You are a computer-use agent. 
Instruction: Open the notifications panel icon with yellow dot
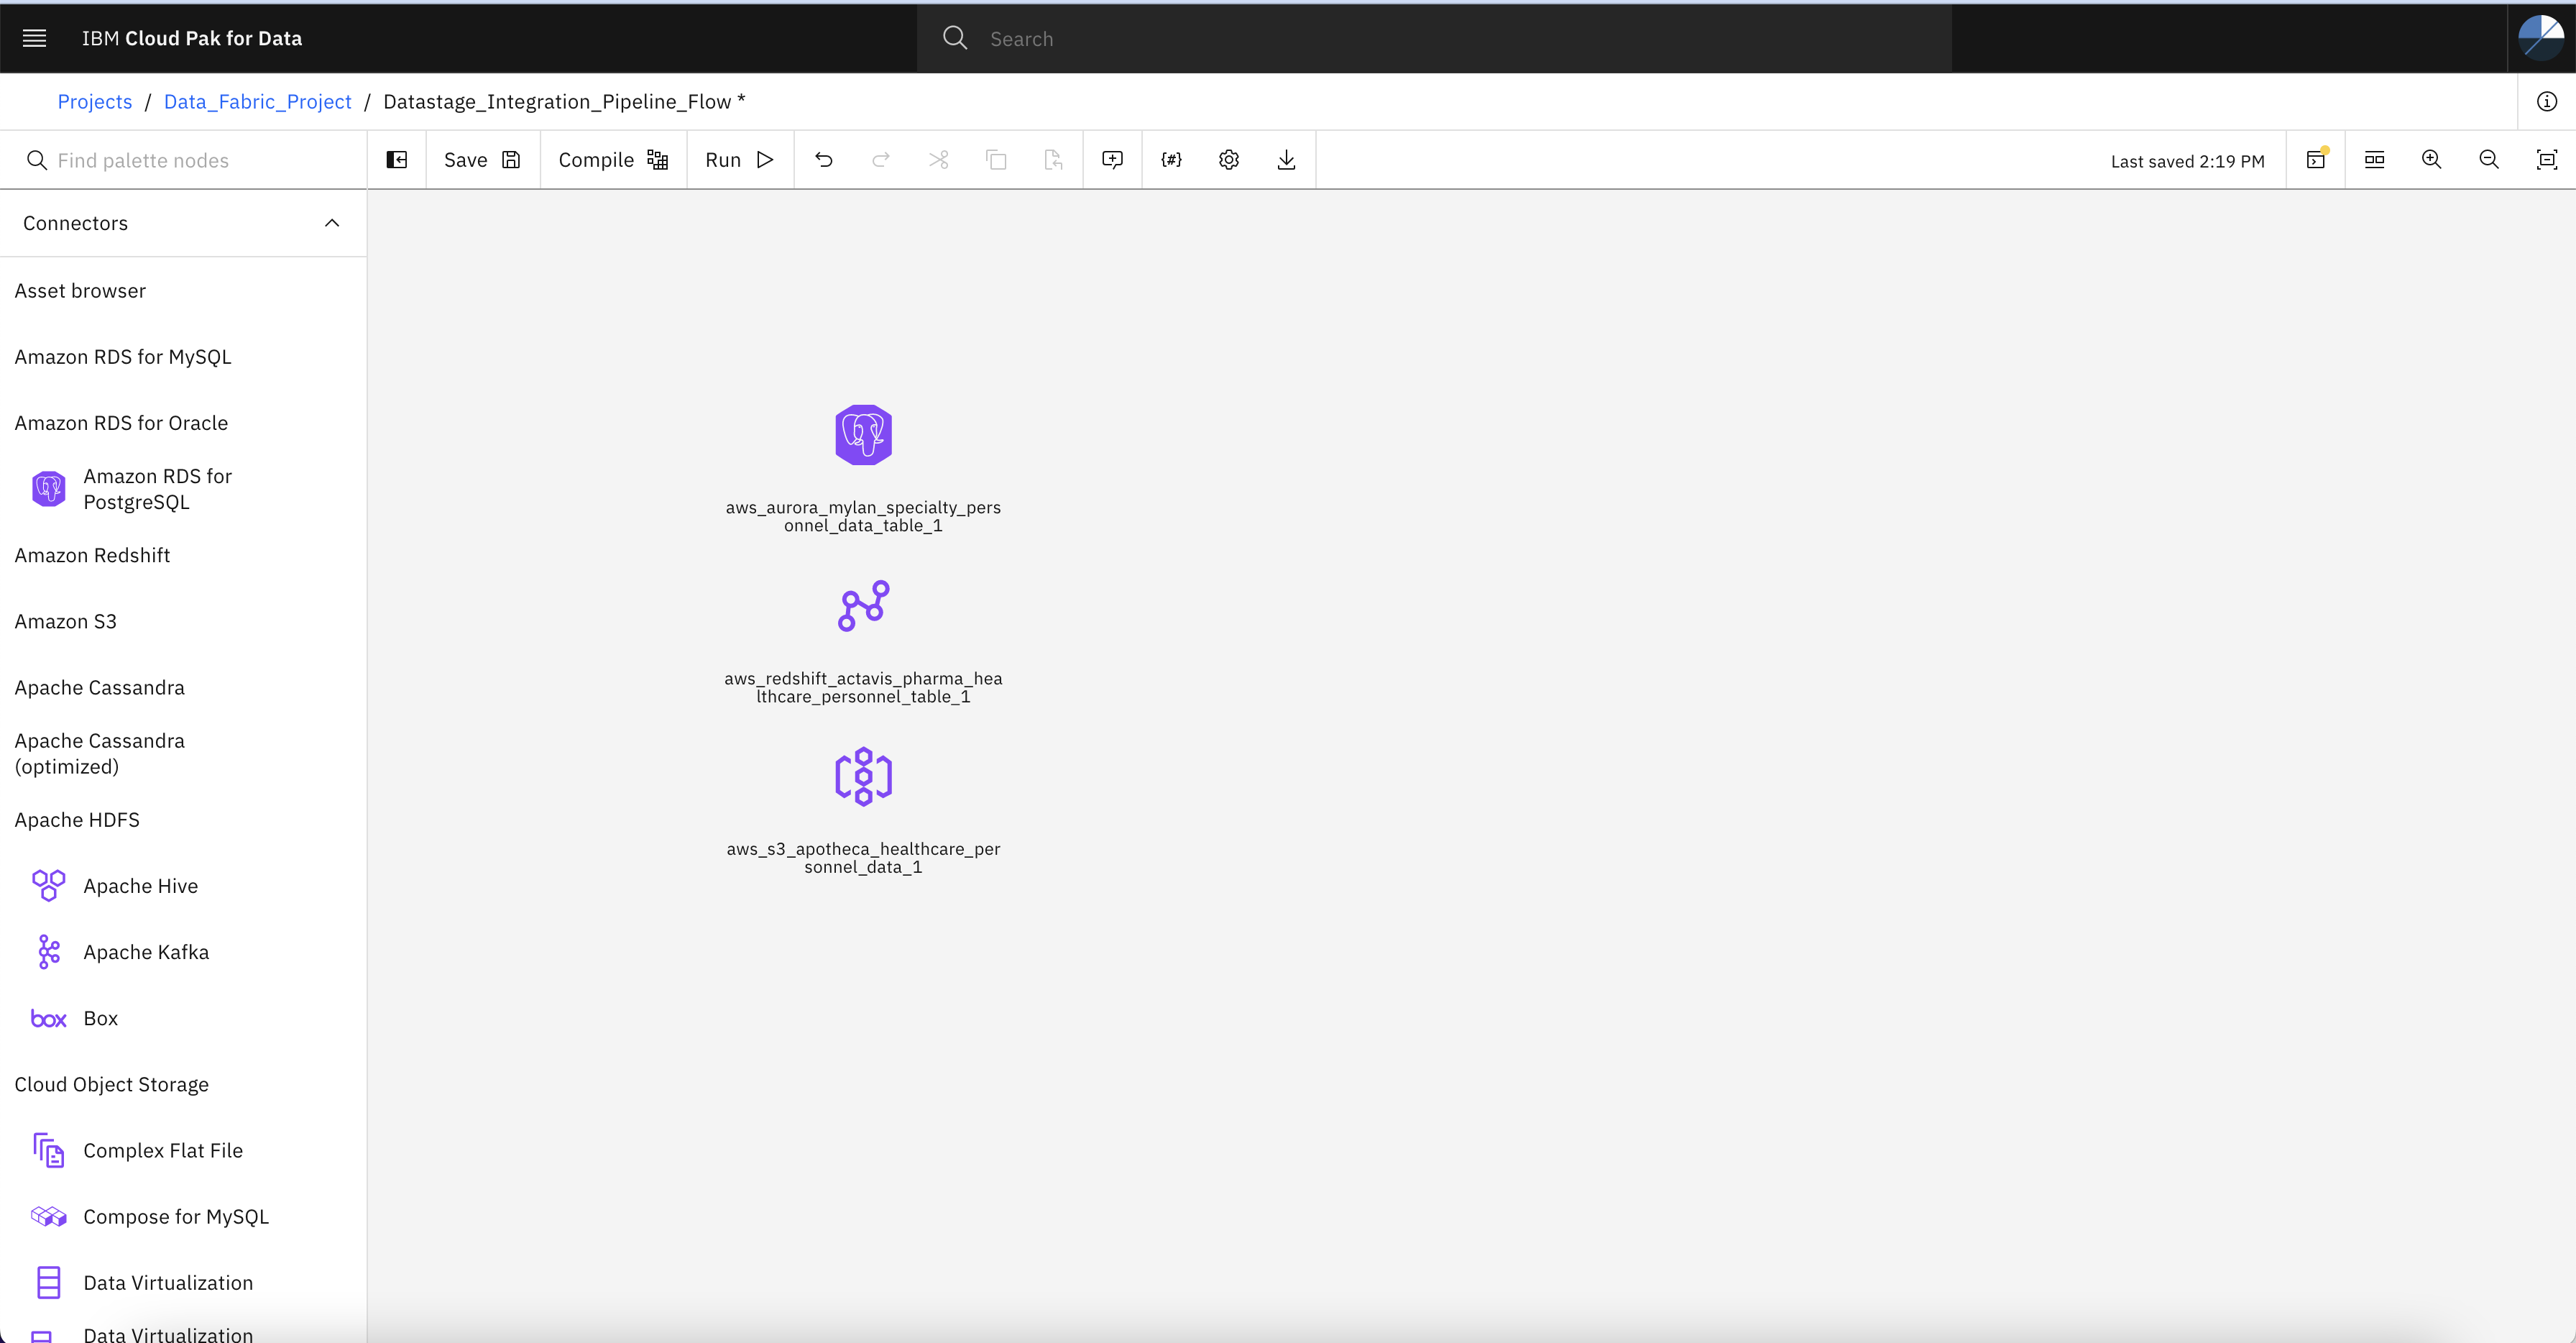pos(2316,159)
